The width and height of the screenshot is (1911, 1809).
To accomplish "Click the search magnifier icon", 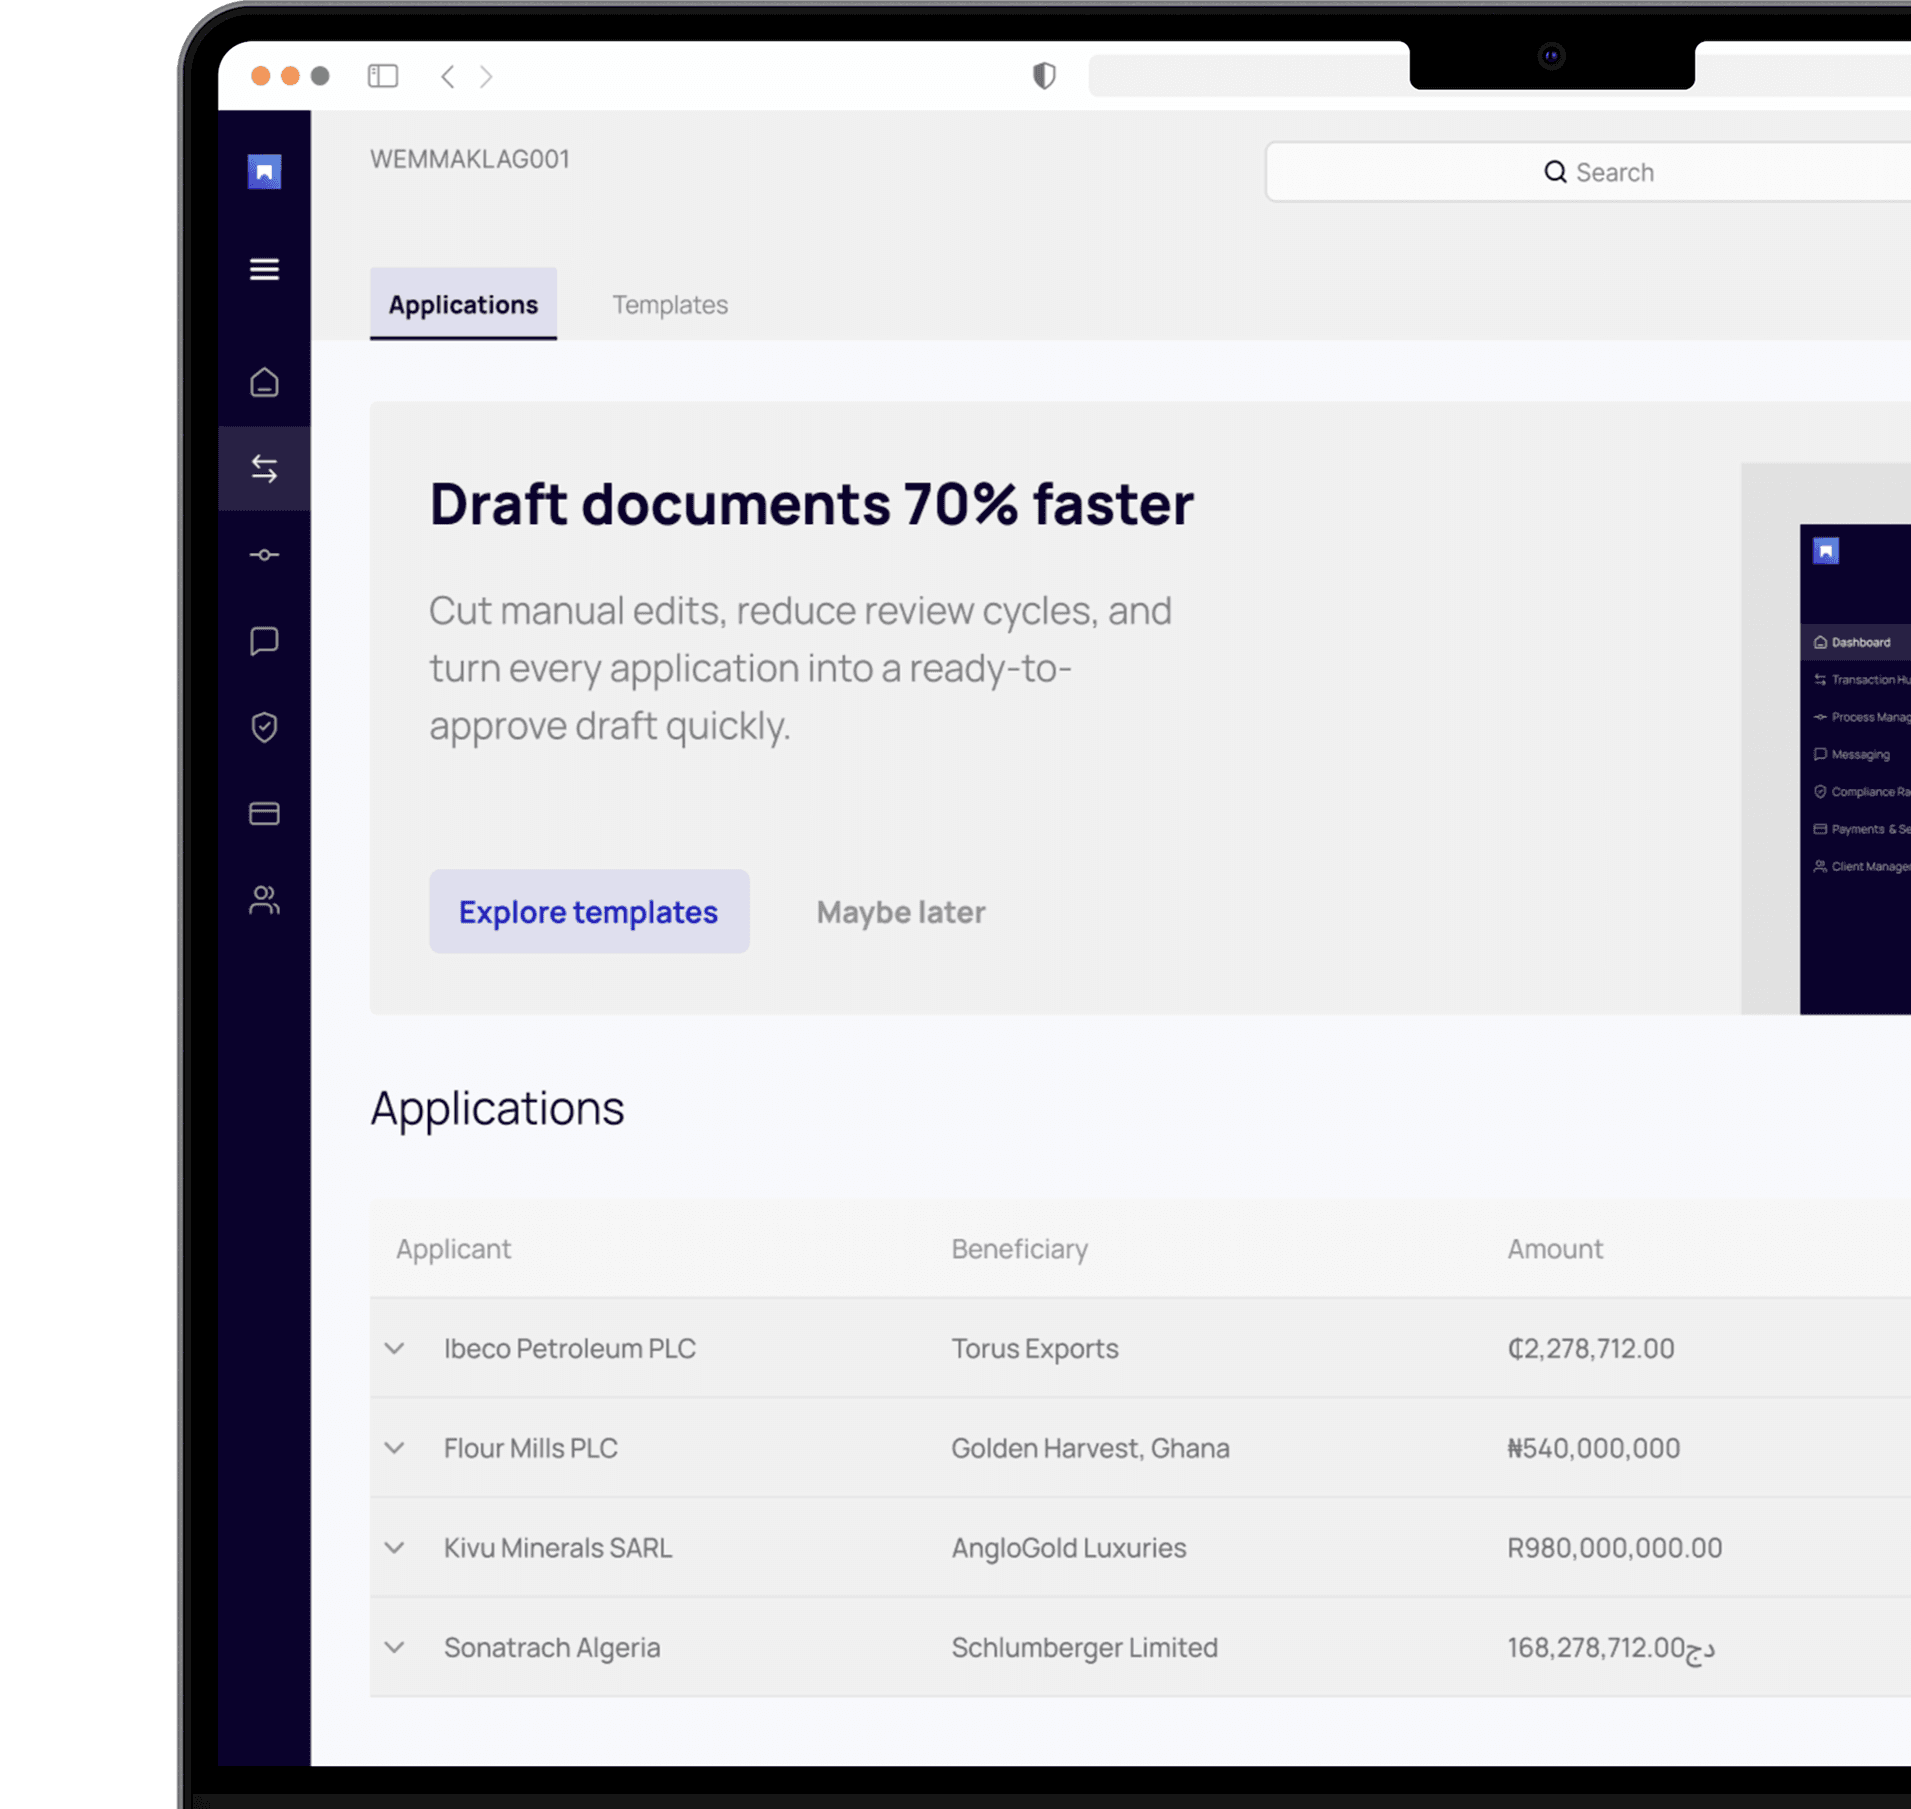I will 1555,172.
